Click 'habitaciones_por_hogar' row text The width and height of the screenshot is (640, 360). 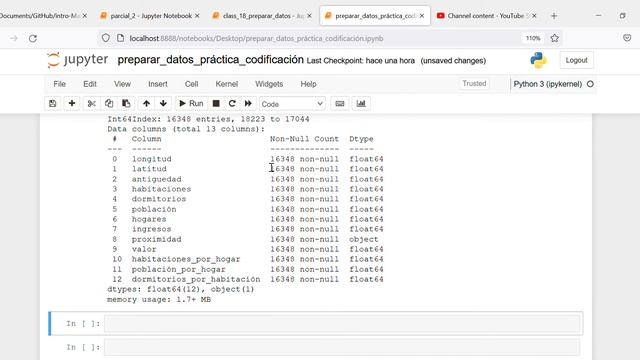[x=186, y=259]
